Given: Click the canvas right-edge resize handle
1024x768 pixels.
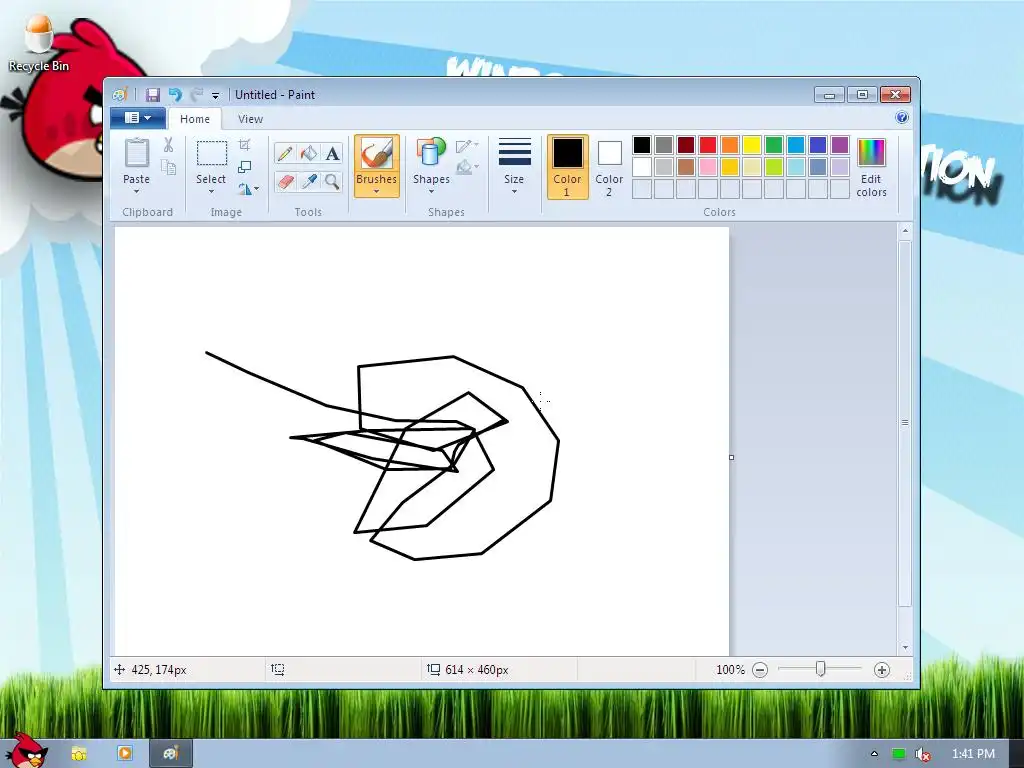Looking at the screenshot, I should click(x=731, y=457).
